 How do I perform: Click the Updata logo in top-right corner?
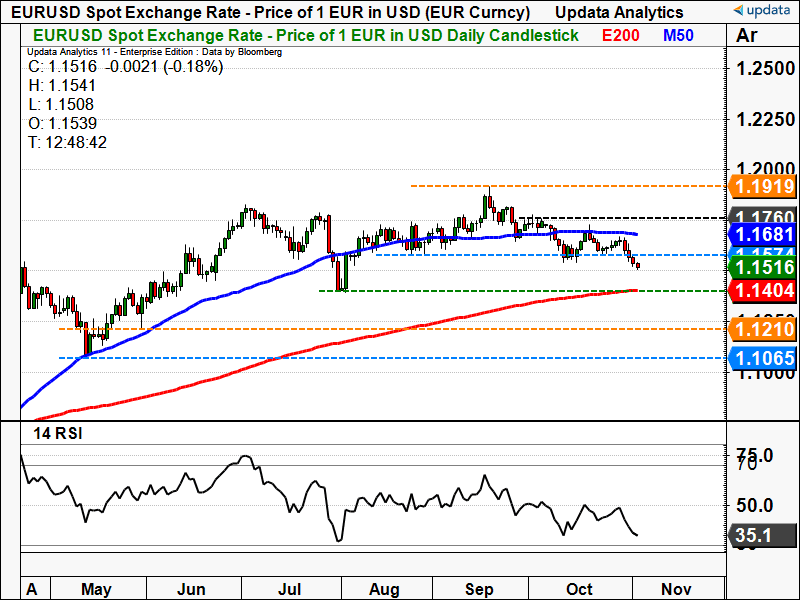(x=763, y=11)
